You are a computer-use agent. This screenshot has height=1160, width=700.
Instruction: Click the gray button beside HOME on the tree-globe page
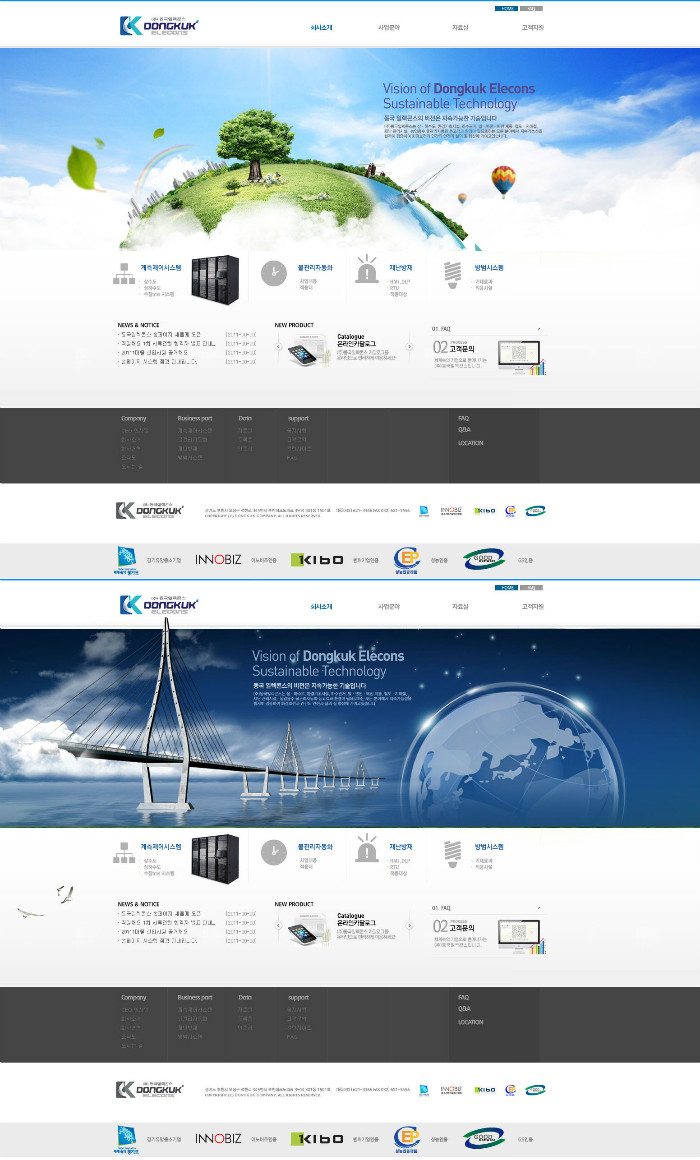(x=531, y=9)
